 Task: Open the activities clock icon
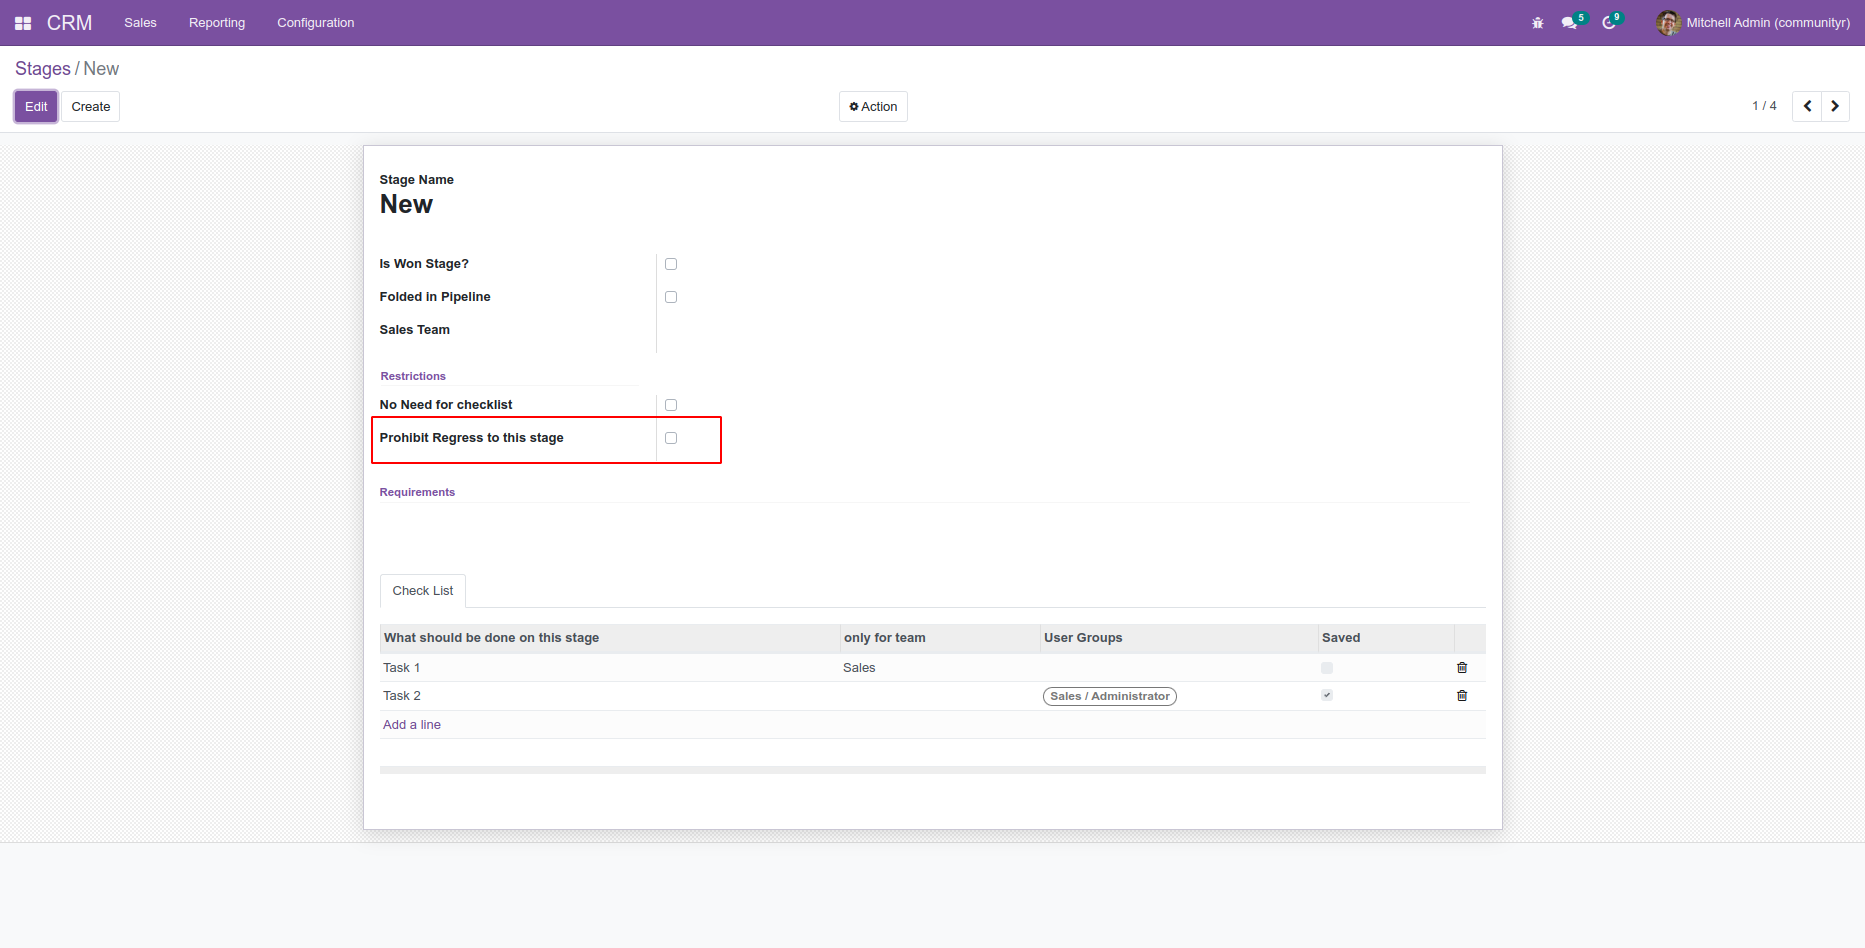pos(1609,23)
